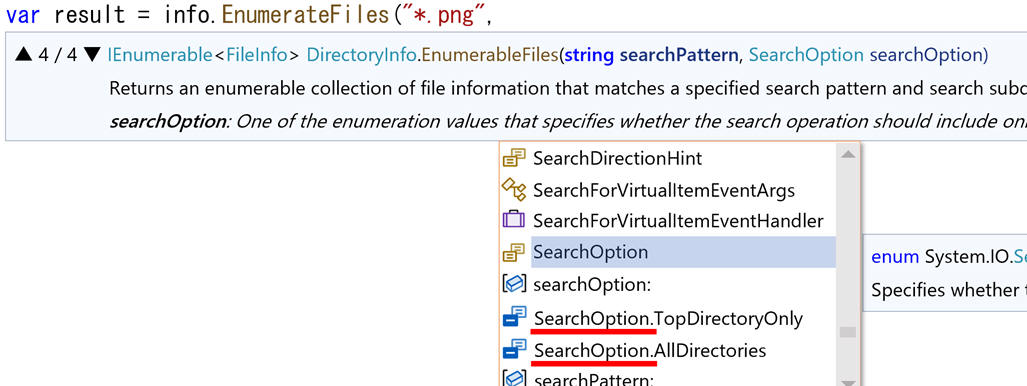Click the "*.png" string in code

(x=442, y=14)
